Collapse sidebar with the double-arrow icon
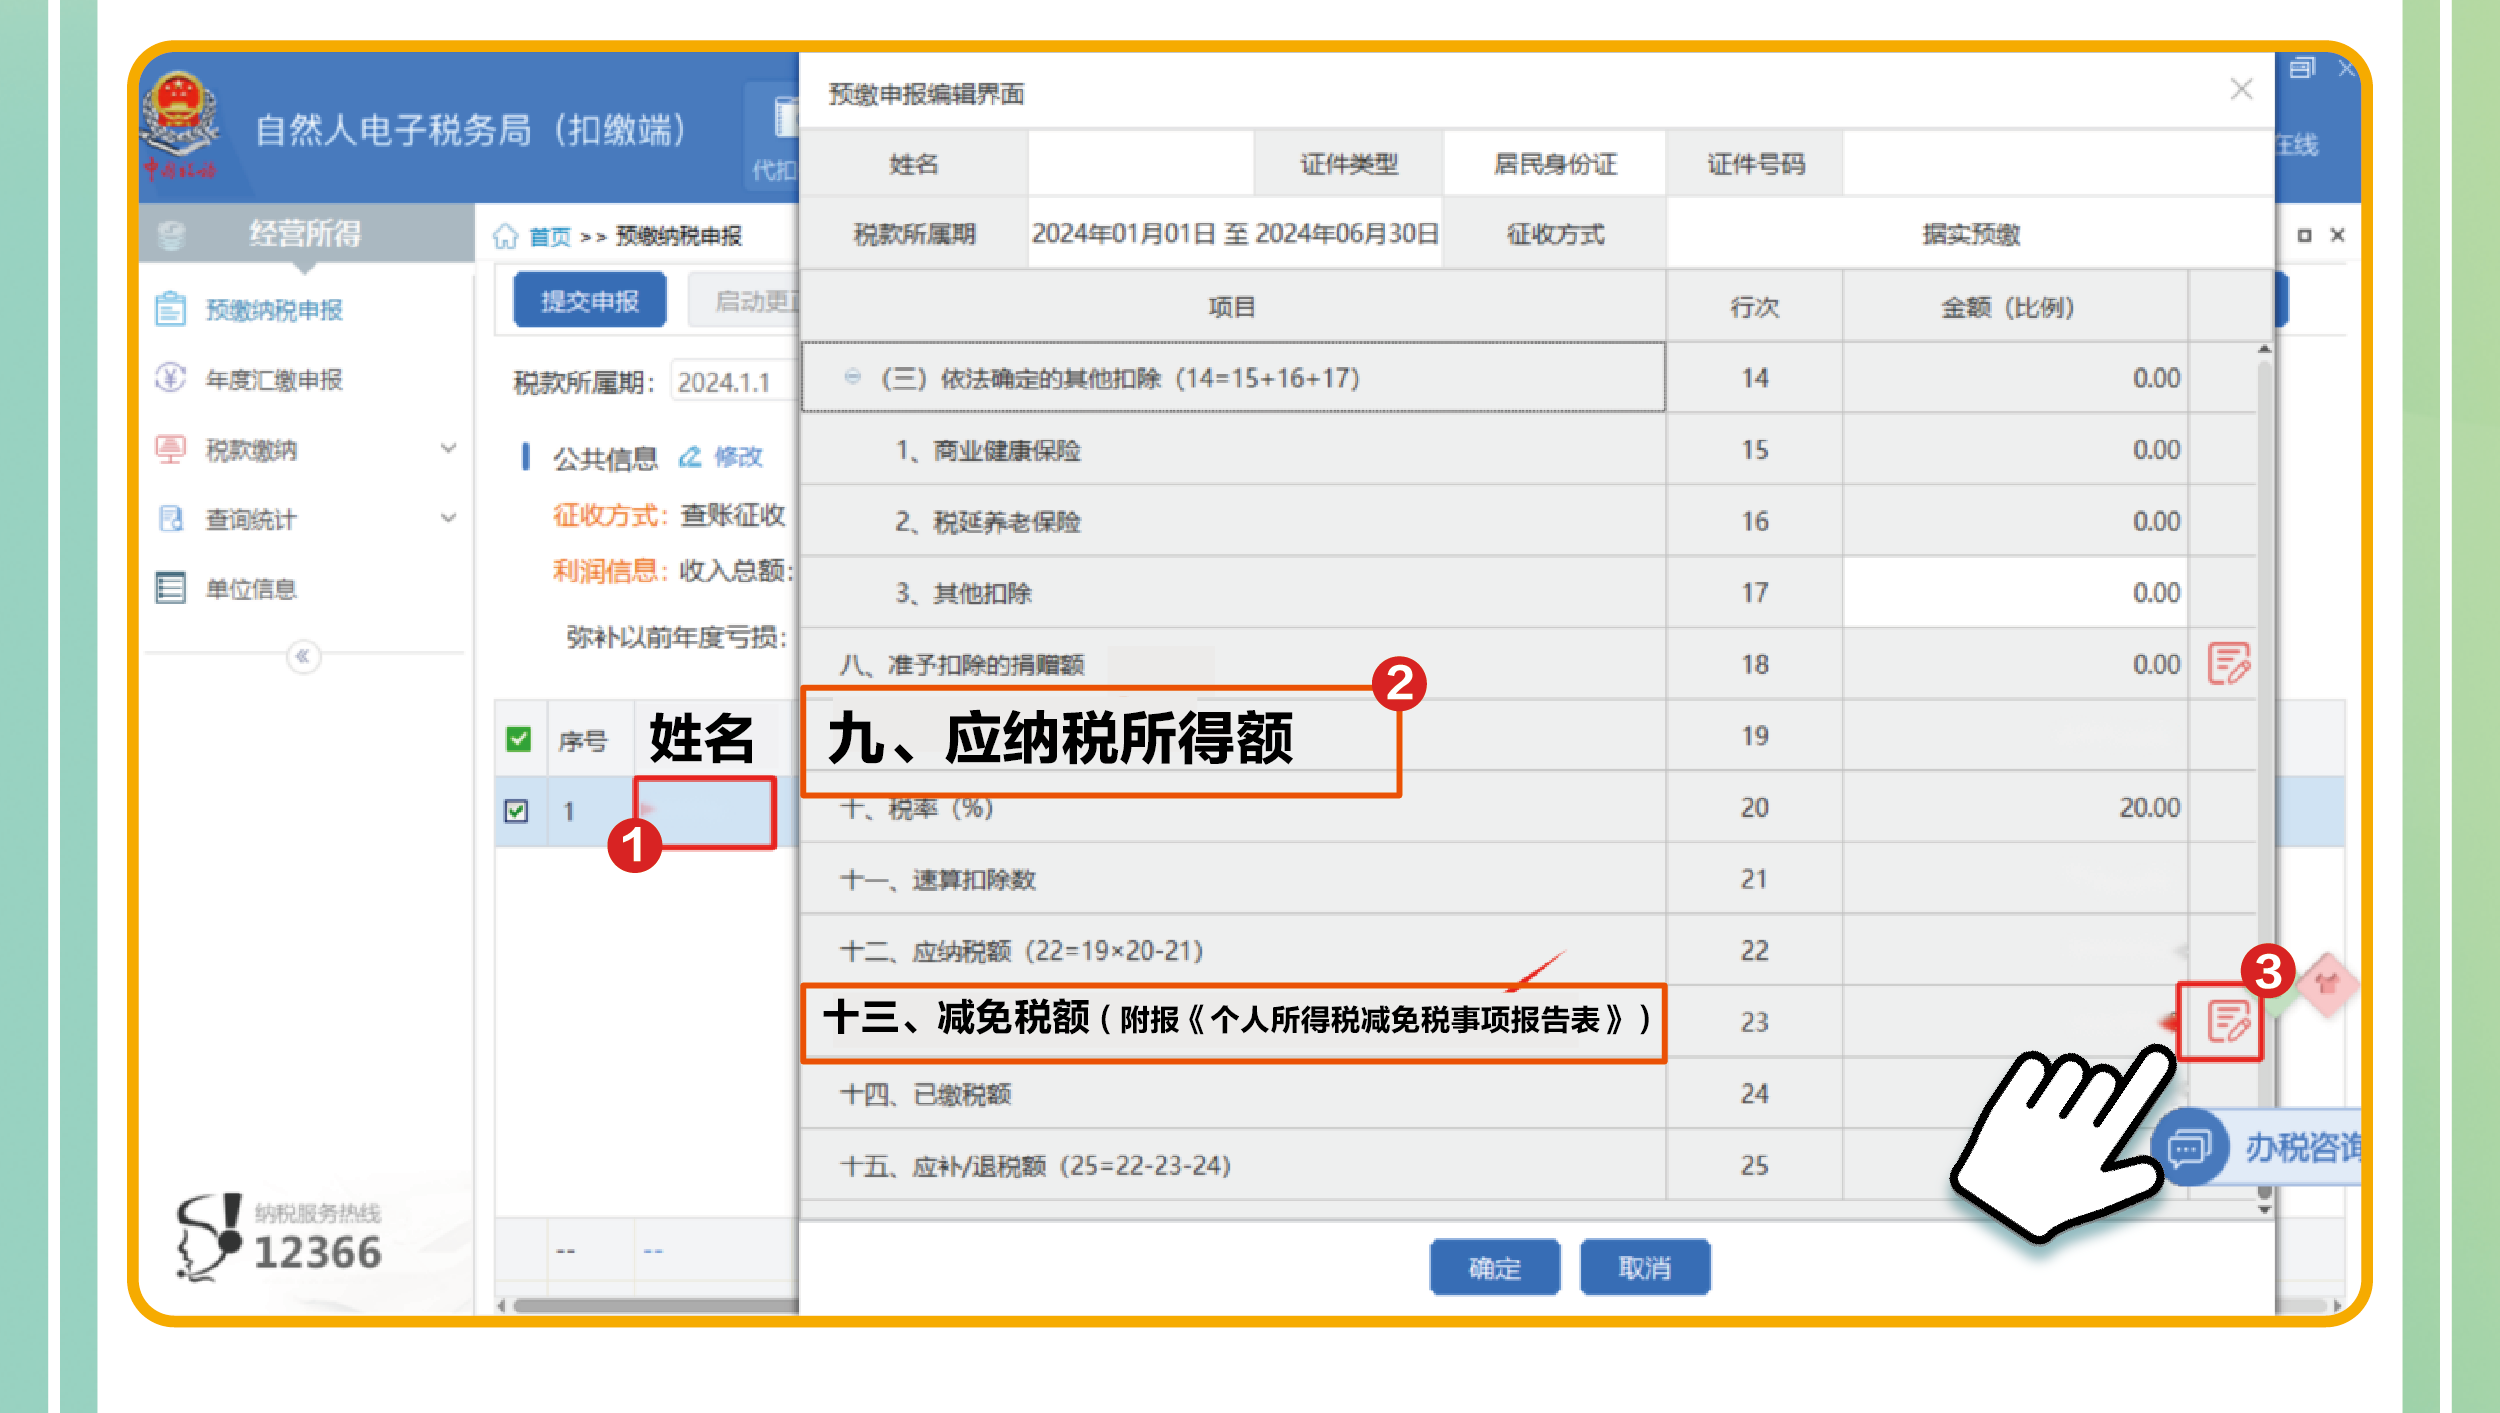This screenshot has height=1413, width=2500. click(x=303, y=656)
